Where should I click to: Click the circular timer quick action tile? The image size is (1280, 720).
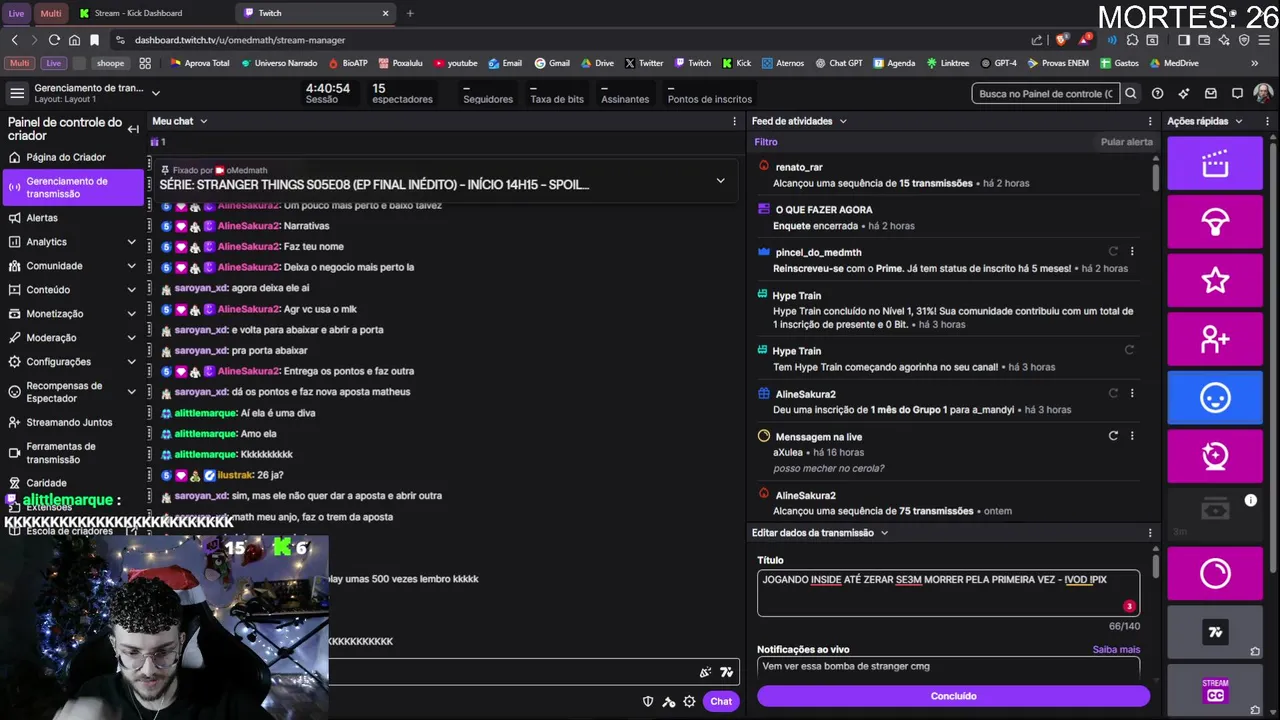[1215, 573]
